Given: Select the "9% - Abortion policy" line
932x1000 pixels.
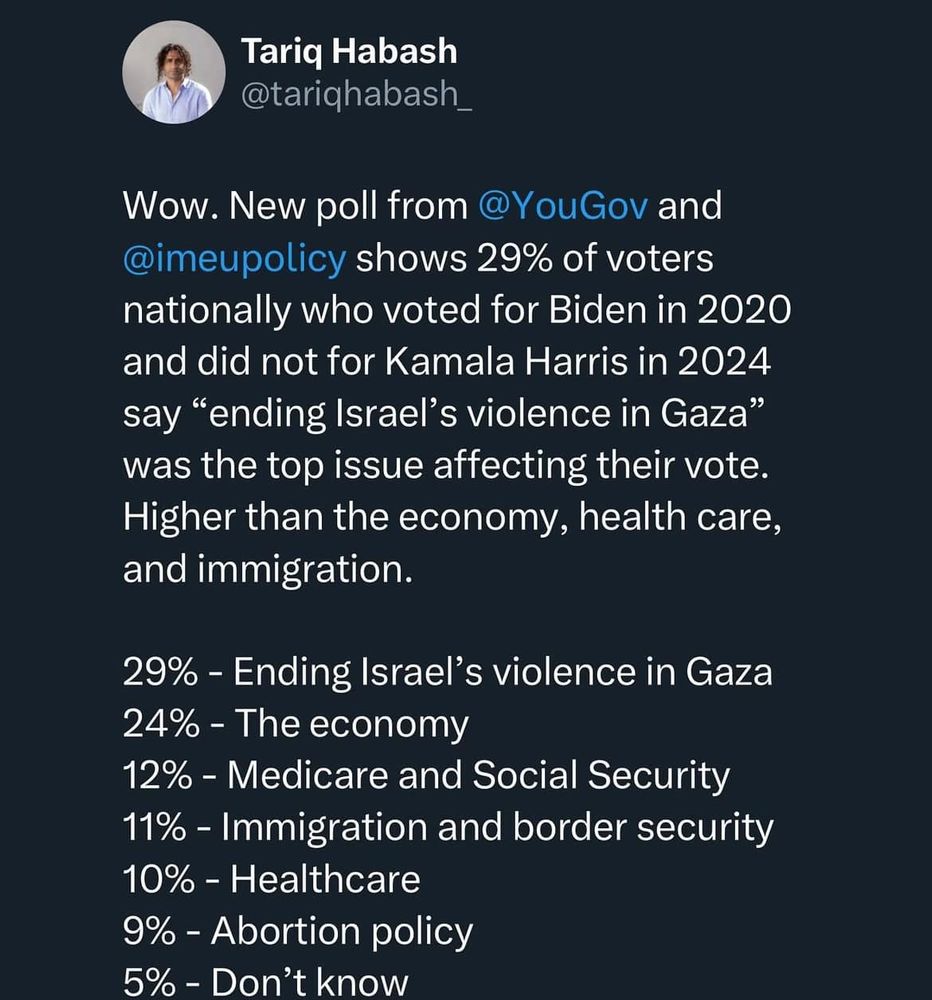Looking at the screenshot, I should [297, 933].
